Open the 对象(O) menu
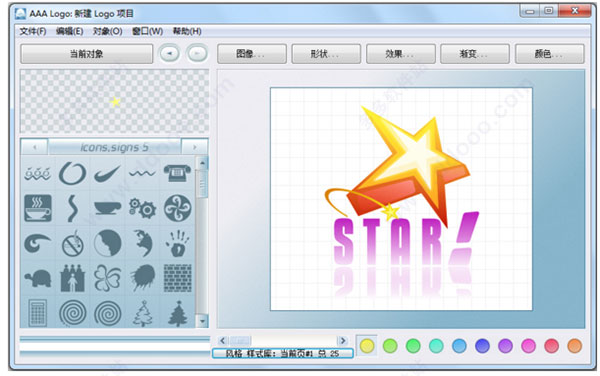 pyautogui.click(x=107, y=31)
